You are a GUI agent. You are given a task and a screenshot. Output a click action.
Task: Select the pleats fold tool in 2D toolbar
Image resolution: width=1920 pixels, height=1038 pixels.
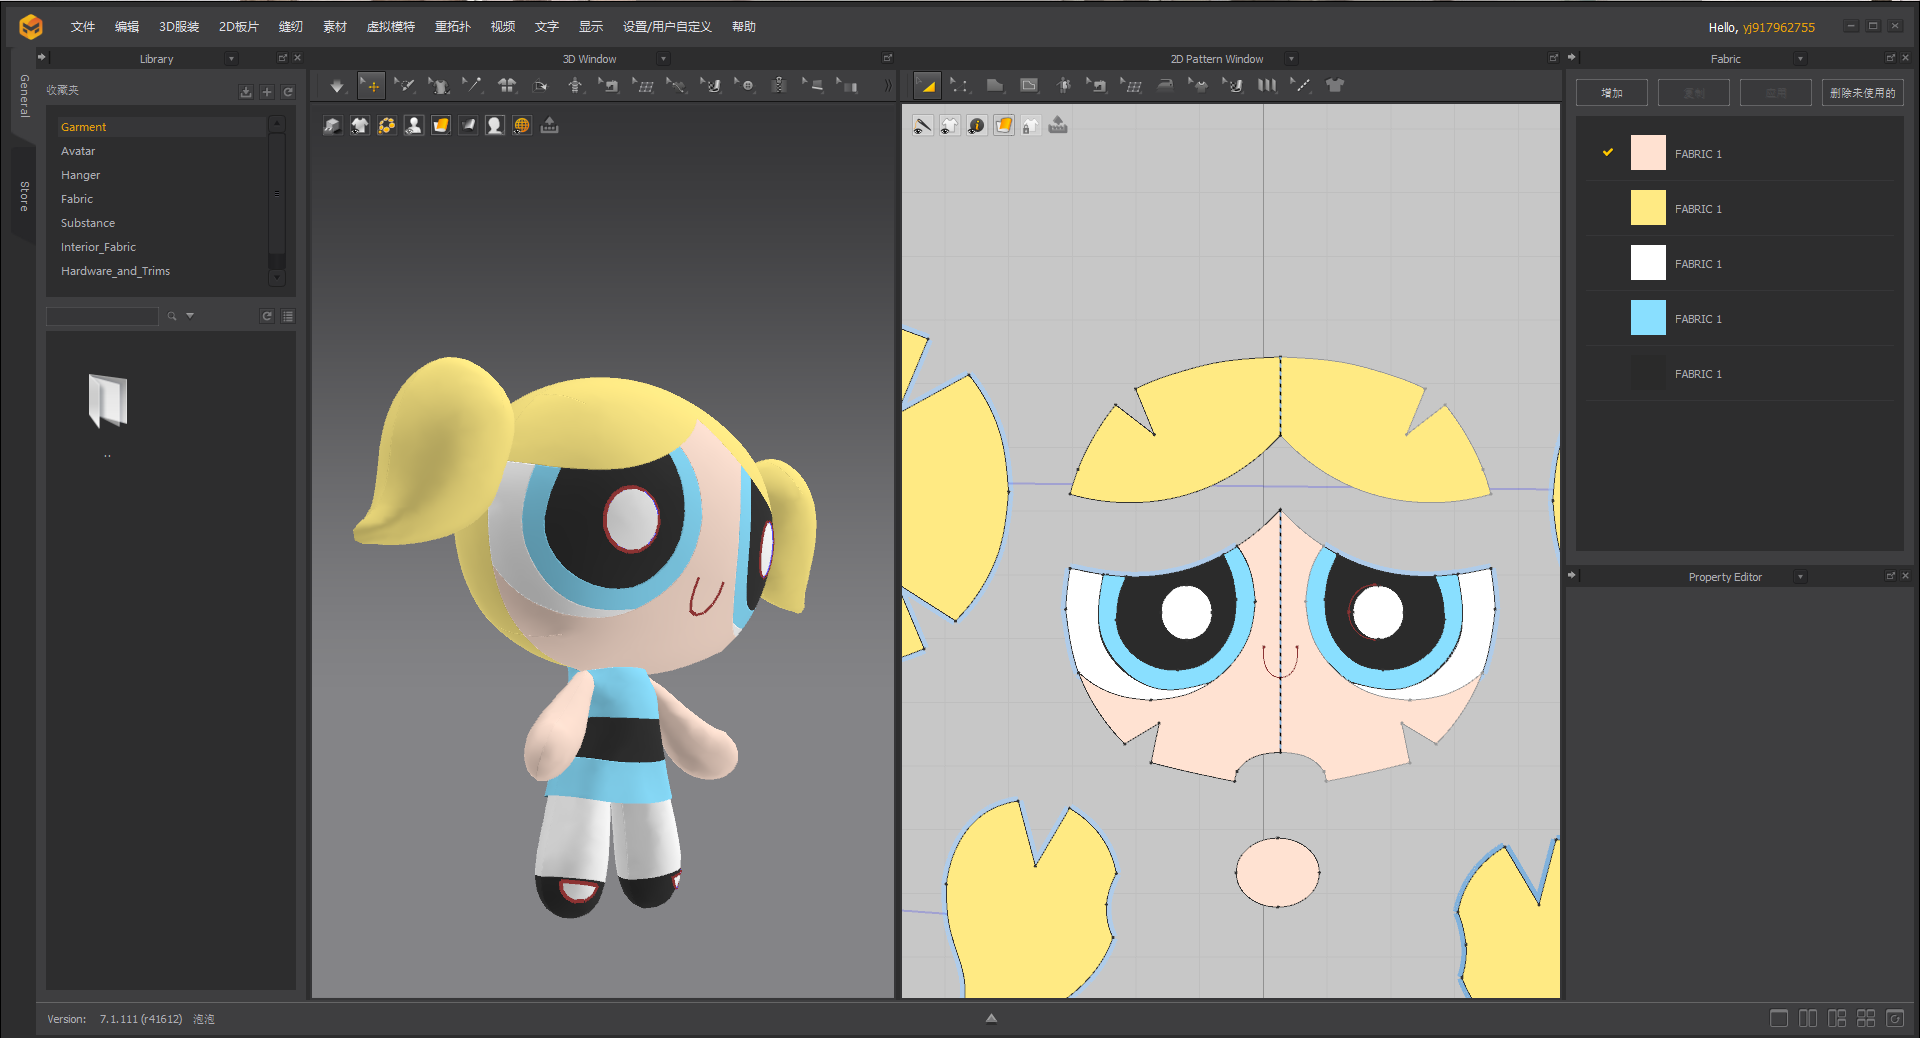(1267, 86)
